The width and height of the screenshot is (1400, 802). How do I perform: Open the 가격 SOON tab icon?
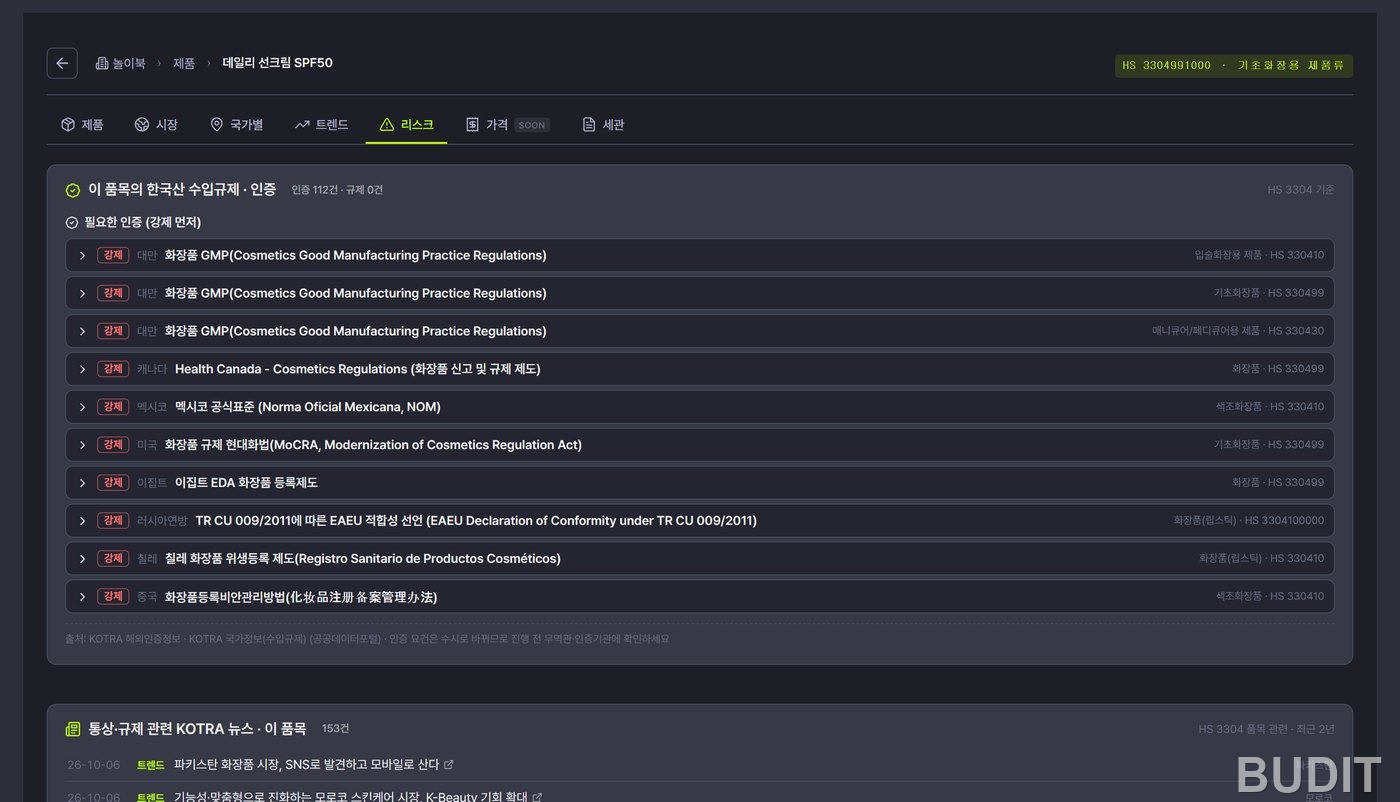point(472,125)
